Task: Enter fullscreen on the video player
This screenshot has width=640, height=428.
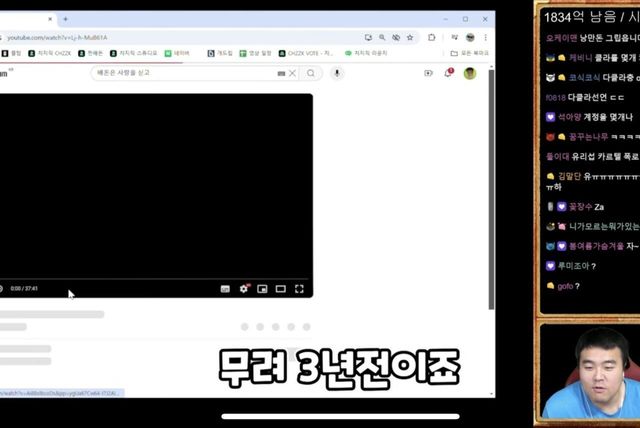Action: tap(299, 289)
